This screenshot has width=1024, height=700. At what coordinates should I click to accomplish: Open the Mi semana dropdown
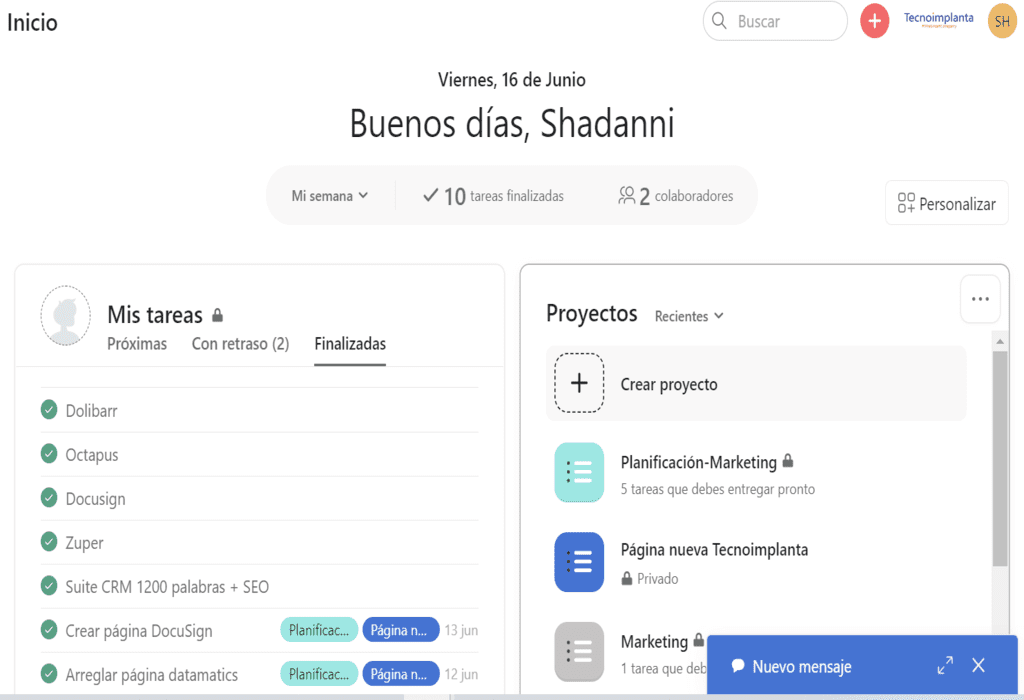coord(330,195)
